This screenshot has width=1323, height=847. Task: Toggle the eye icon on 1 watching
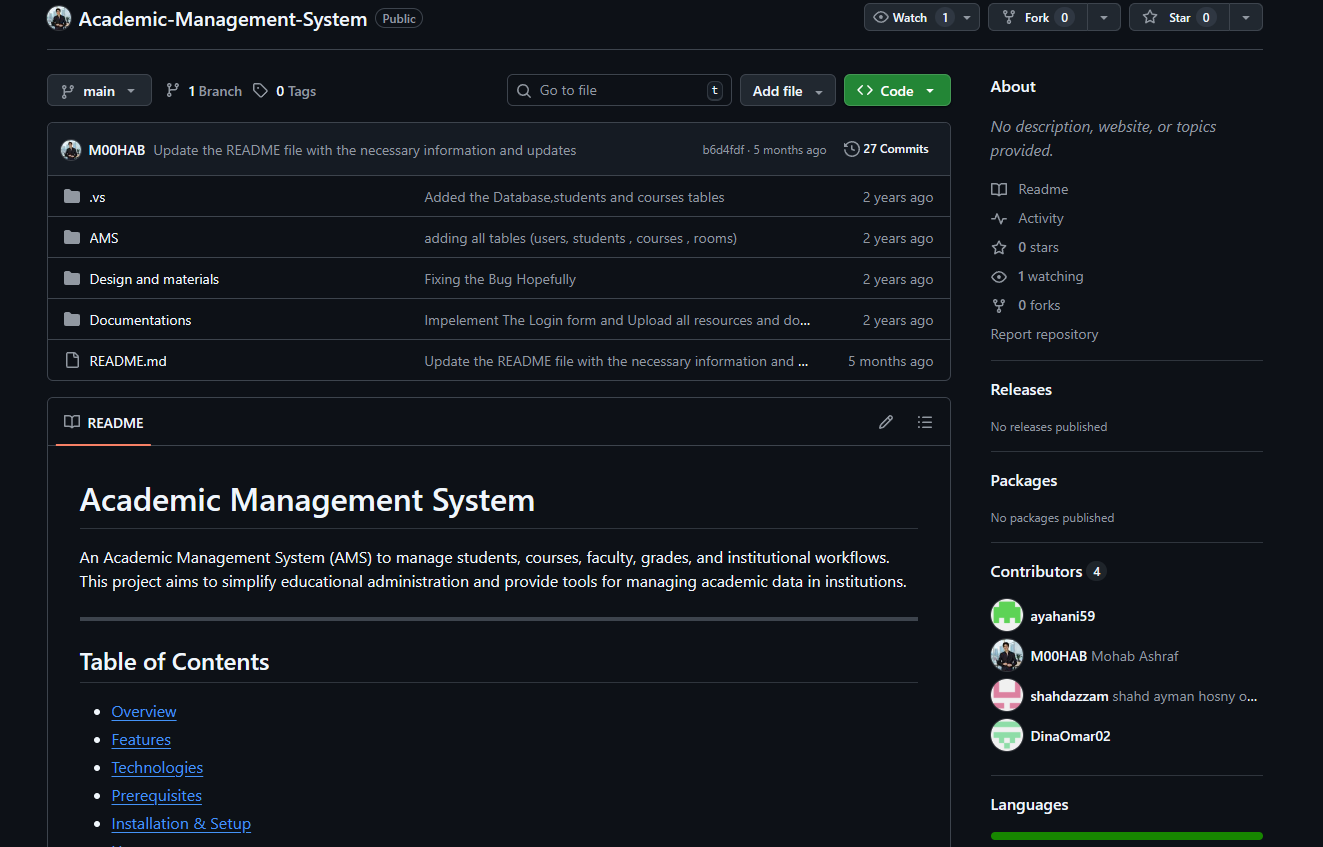pyautogui.click(x=998, y=276)
